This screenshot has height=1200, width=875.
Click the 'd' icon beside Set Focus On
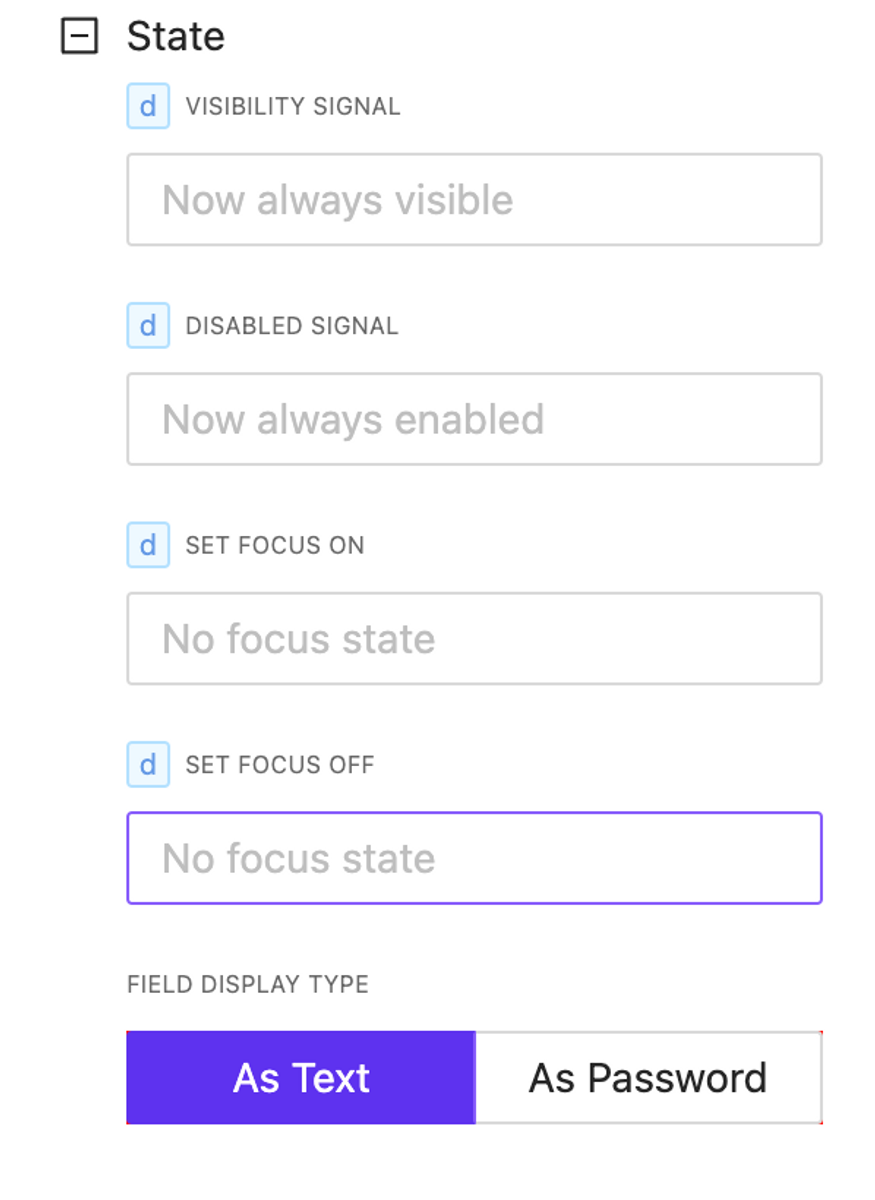(148, 545)
